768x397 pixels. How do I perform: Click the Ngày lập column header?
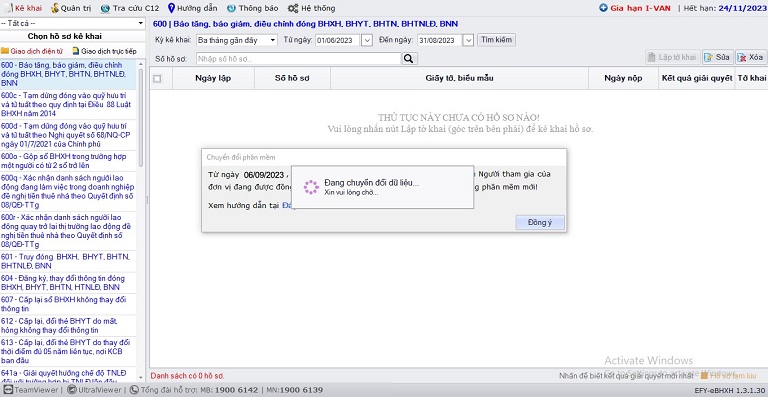click(x=213, y=78)
